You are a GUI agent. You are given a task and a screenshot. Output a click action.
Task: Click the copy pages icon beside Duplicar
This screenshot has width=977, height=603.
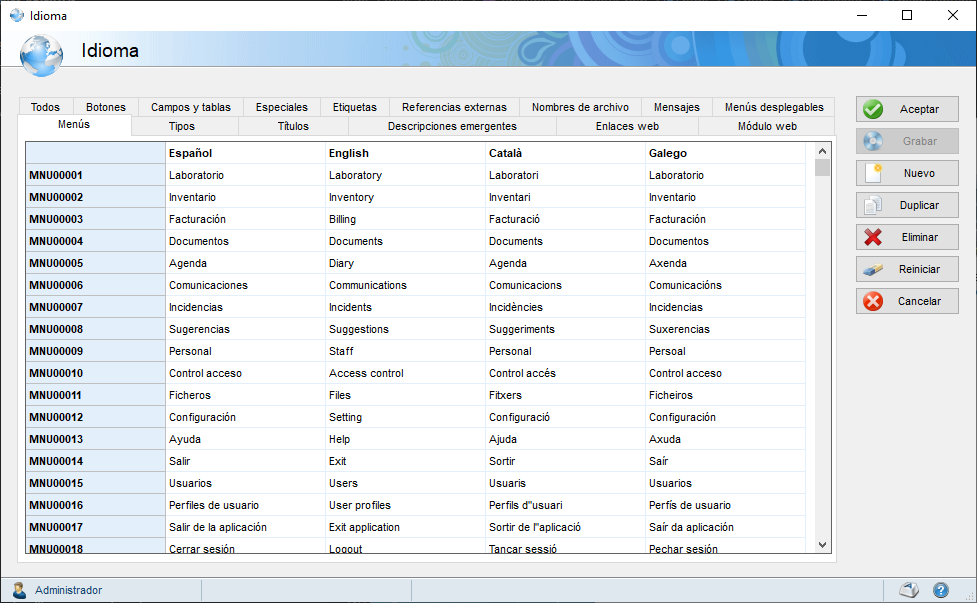873,205
